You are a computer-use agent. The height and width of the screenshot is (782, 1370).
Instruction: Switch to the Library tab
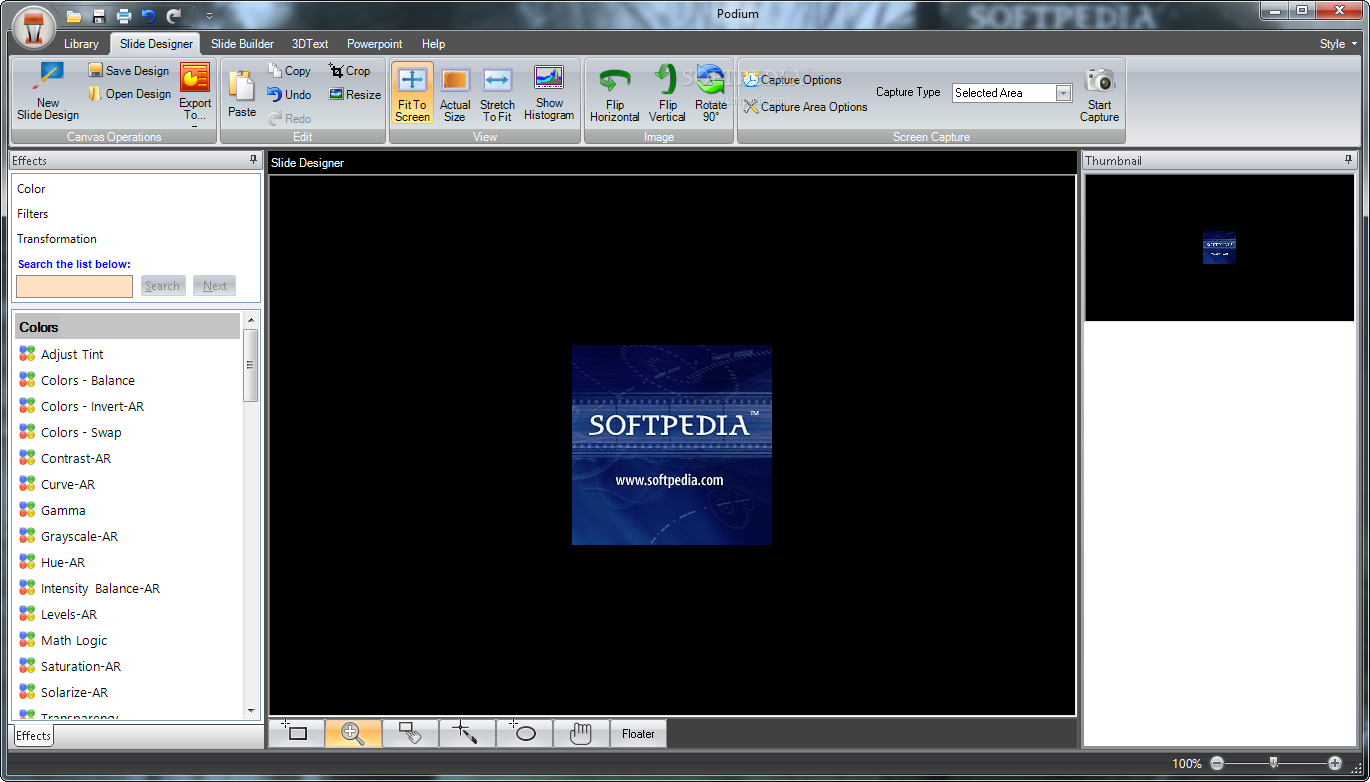pos(81,44)
